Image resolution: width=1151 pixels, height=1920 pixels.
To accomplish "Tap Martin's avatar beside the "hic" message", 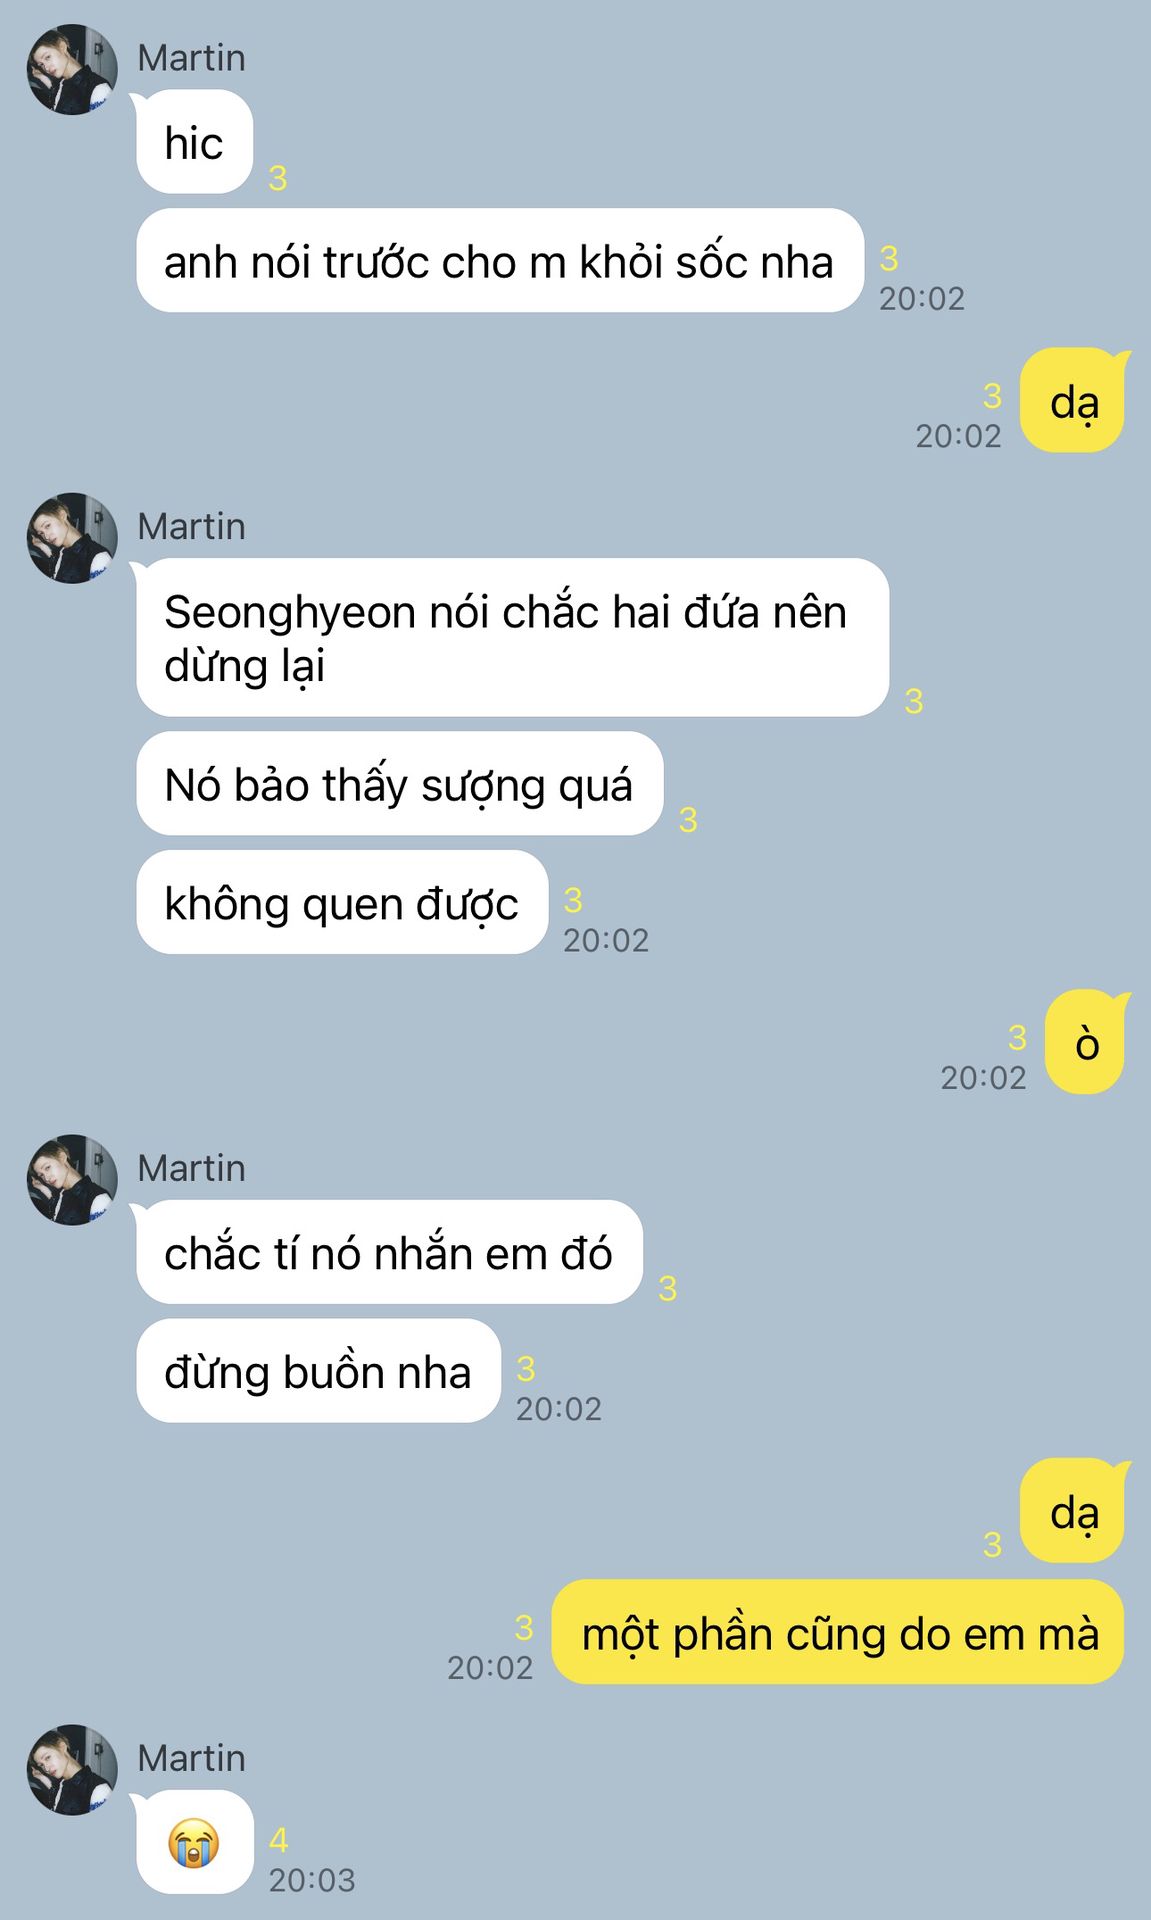I will (x=72, y=70).
